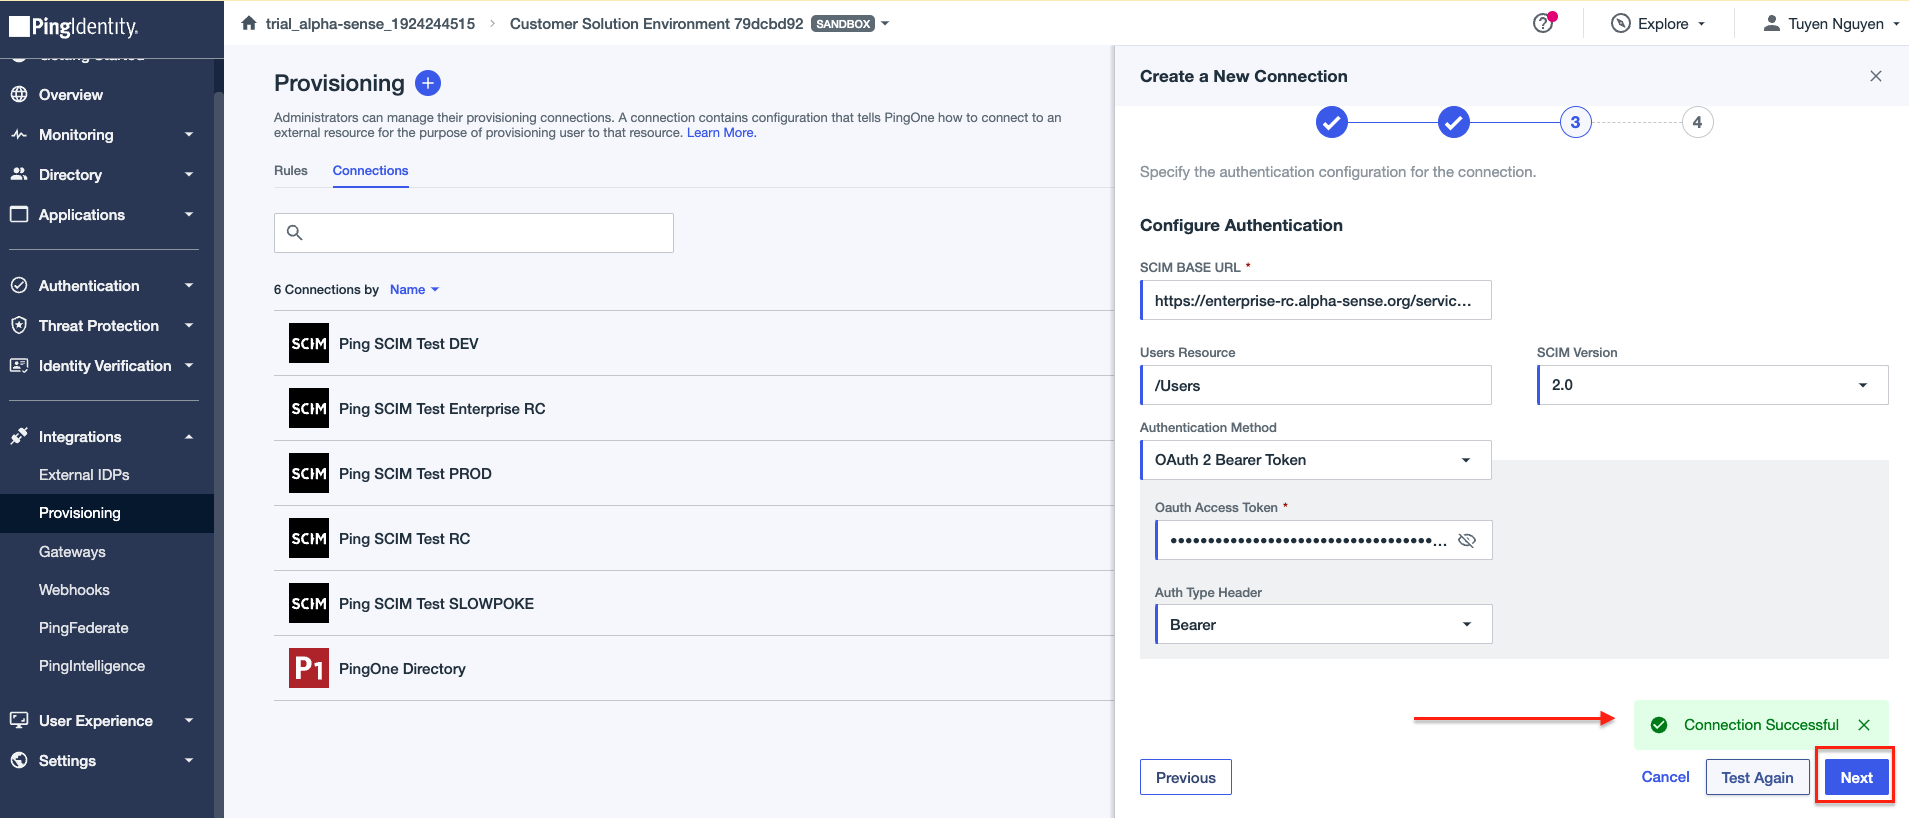Click the Users Resource field
Screen dimensions: 1909x818
point(1316,385)
